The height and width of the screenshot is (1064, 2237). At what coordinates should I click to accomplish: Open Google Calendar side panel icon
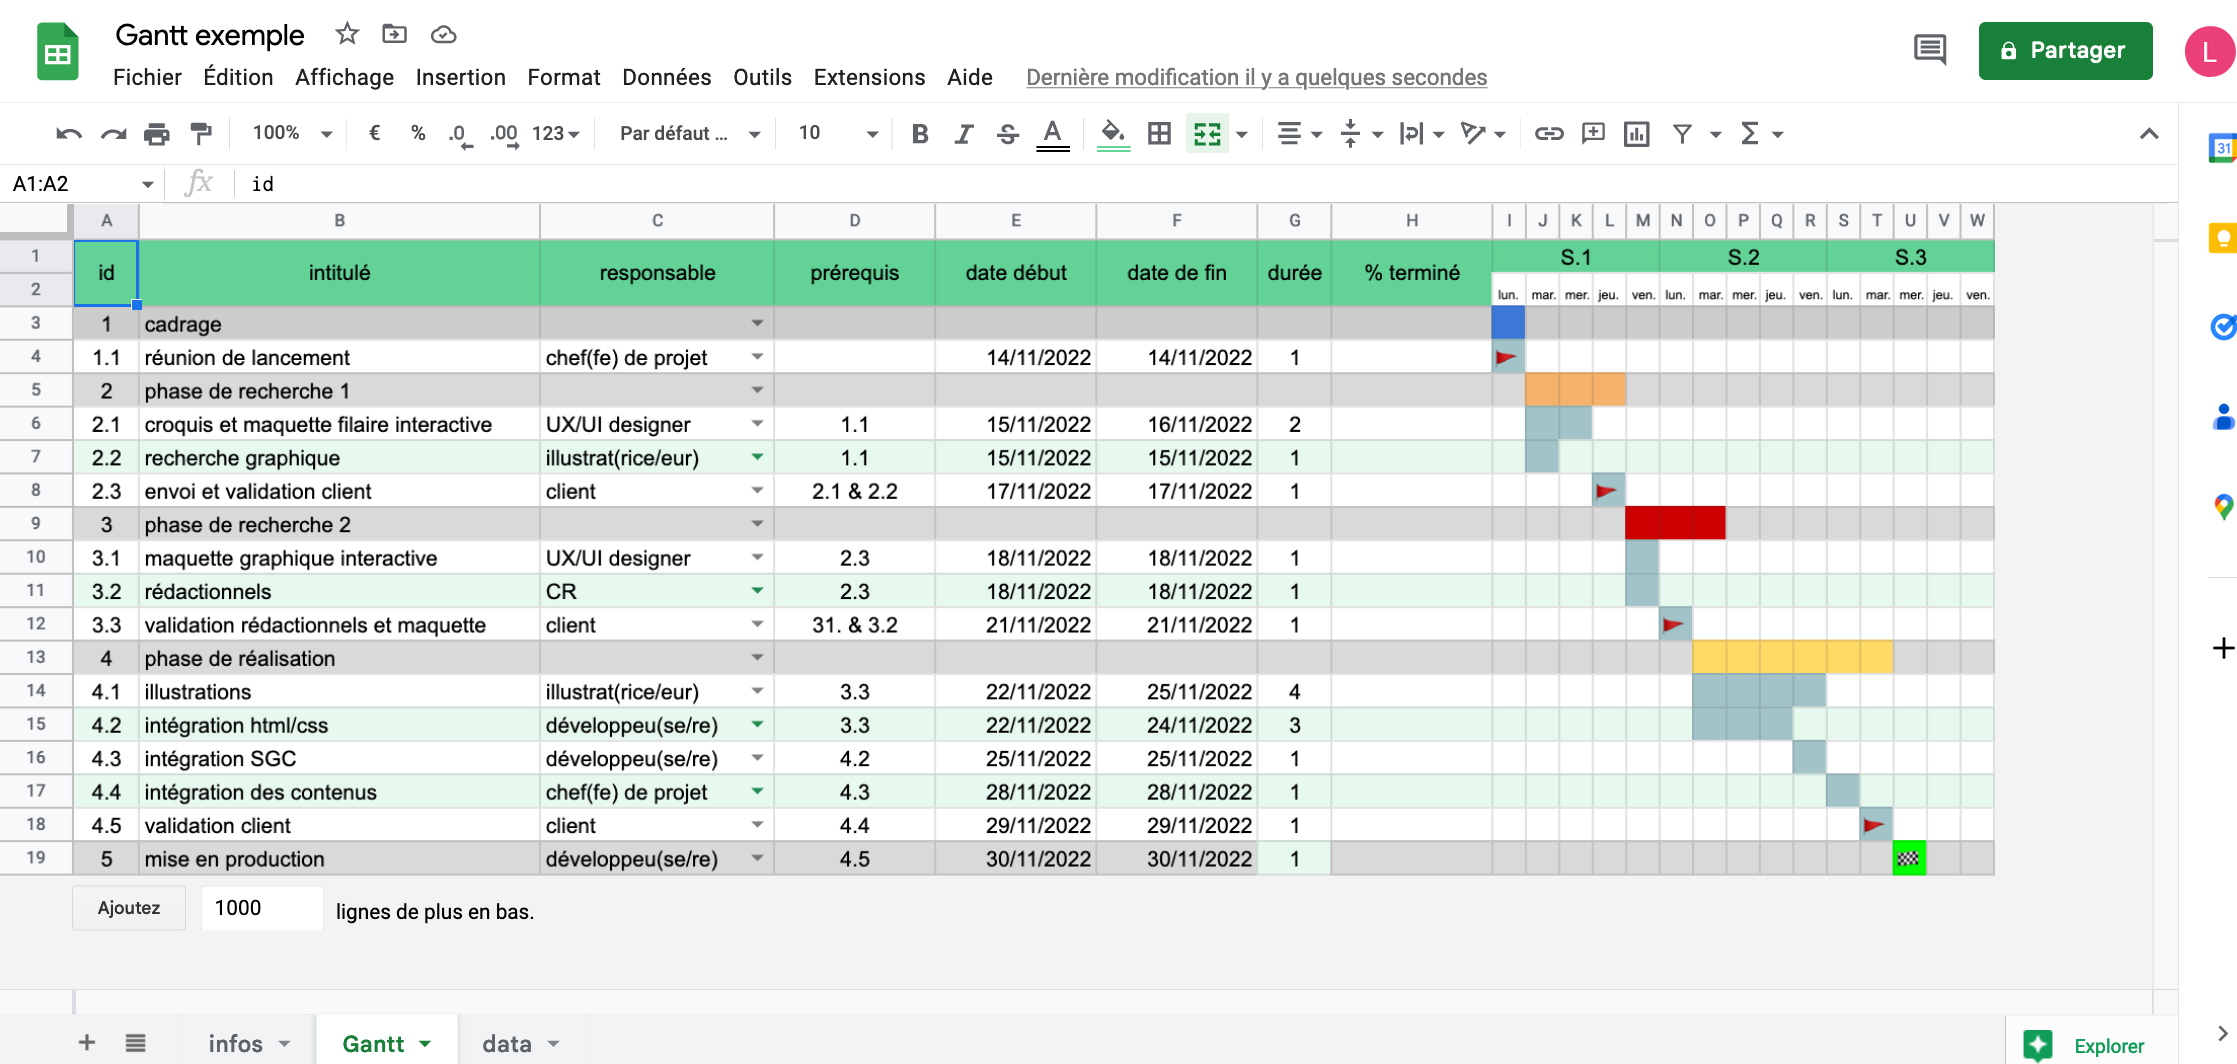(2221, 148)
